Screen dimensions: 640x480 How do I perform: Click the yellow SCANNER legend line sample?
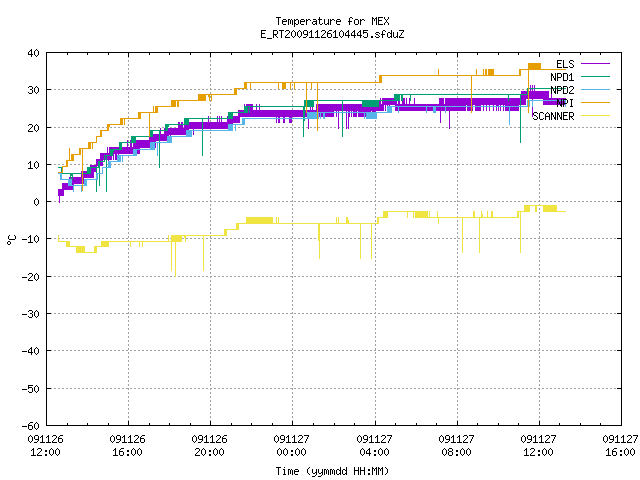pos(595,116)
